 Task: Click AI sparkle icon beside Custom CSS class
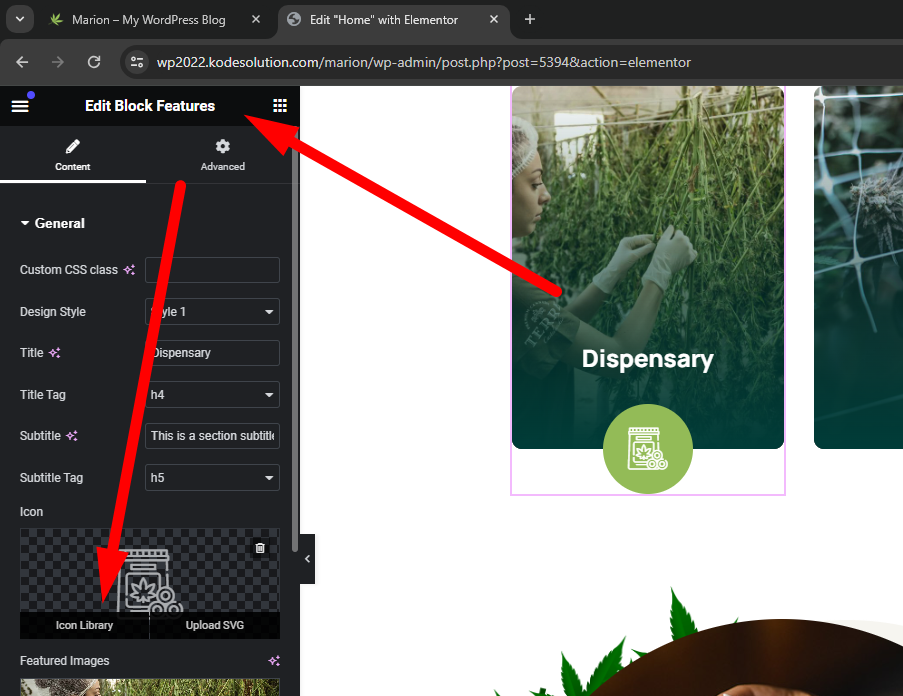pyautogui.click(x=130, y=270)
